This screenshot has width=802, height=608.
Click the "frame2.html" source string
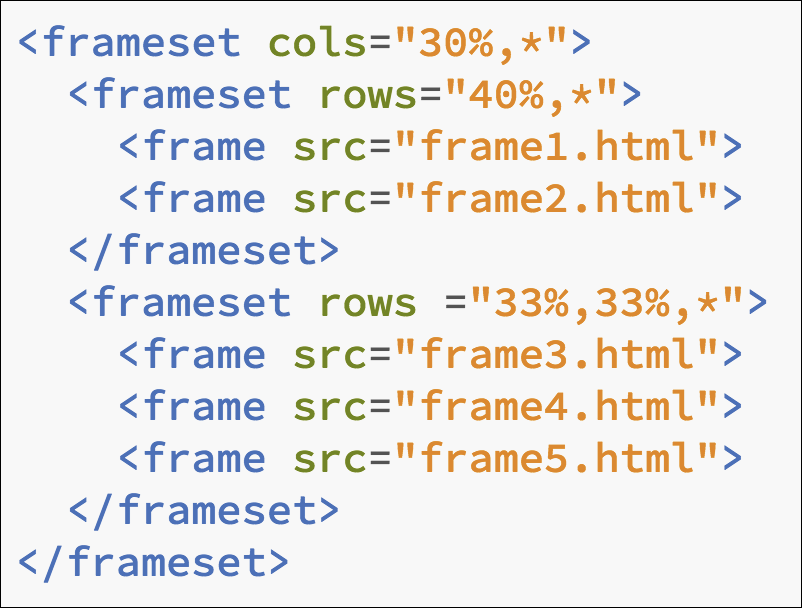(x=557, y=199)
